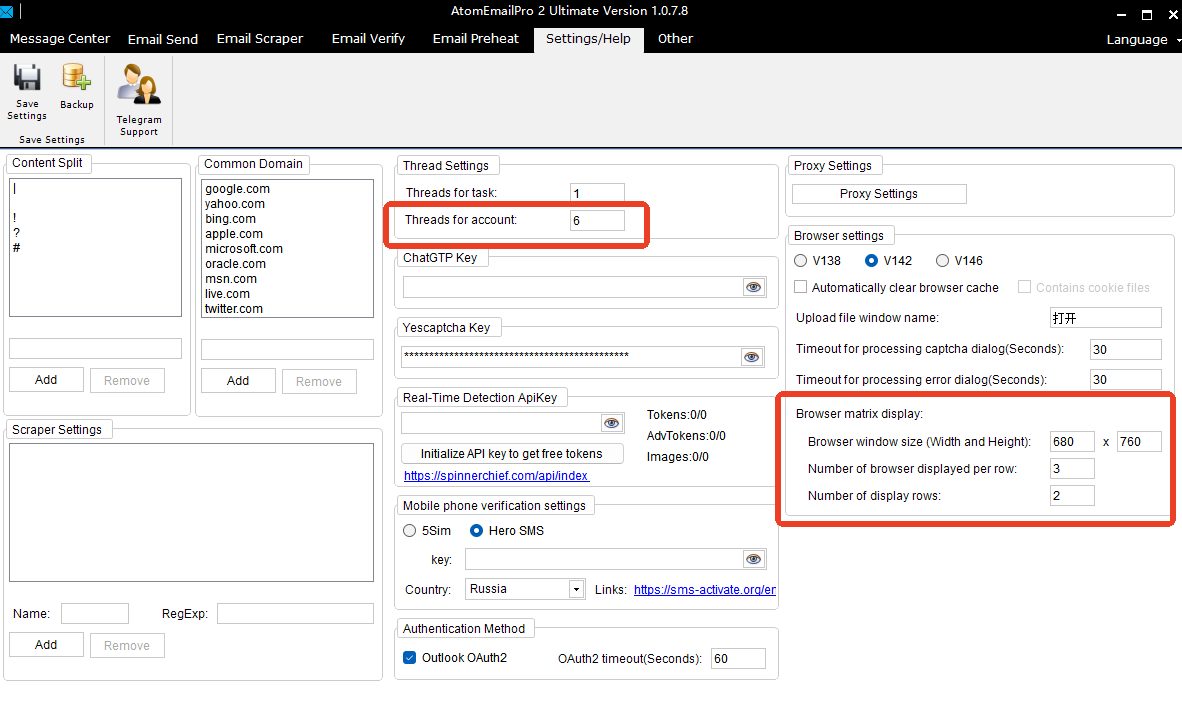Reveal ChatGTP Key with eye icon
This screenshot has width=1182, height=713.
tap(753, 287)
